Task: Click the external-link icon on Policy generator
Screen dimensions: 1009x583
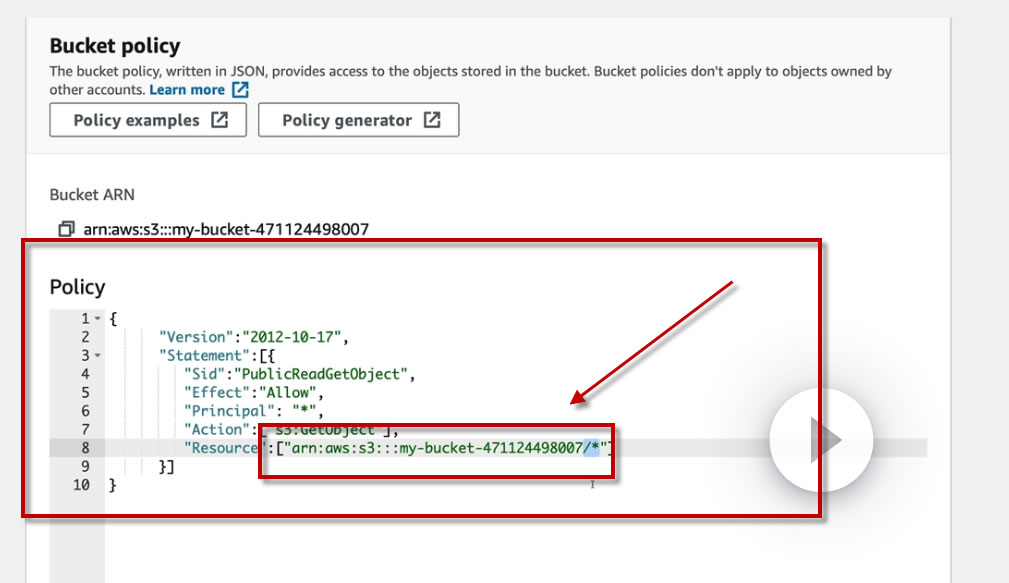Action: (x=431, y=120)
